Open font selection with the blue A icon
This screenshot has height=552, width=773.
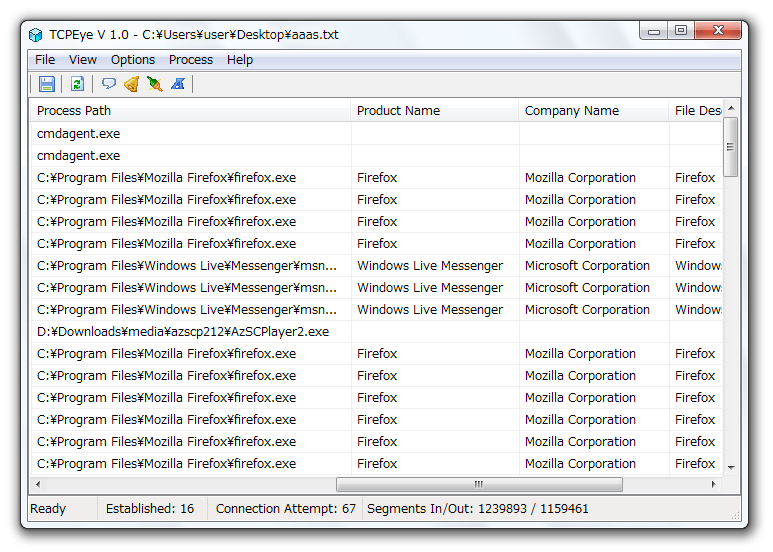pyautogui.click(x=178, y=84)
